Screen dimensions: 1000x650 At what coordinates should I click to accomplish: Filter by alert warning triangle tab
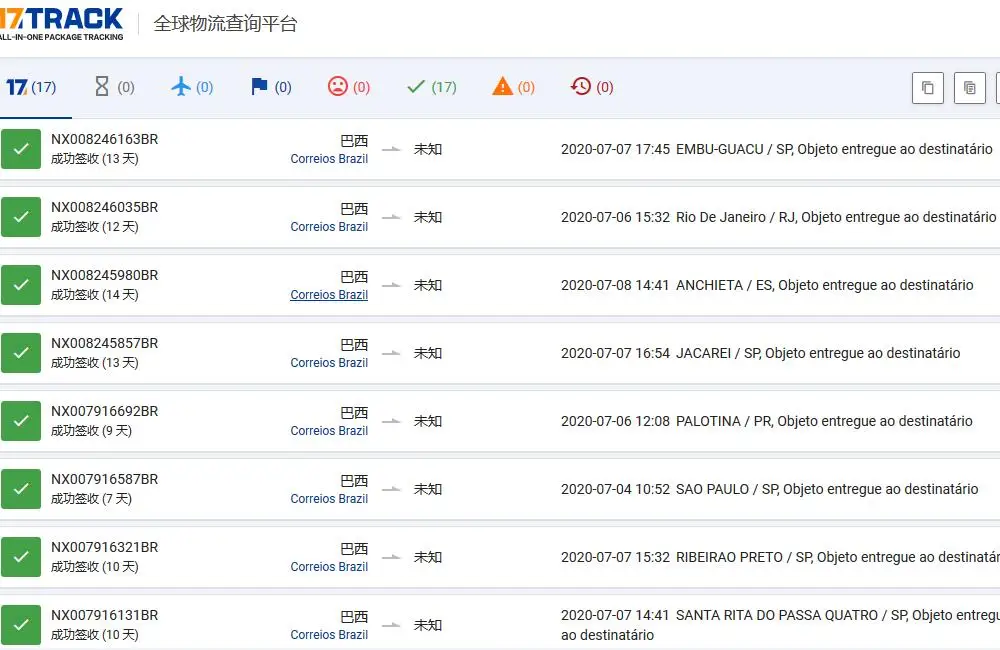513,87
